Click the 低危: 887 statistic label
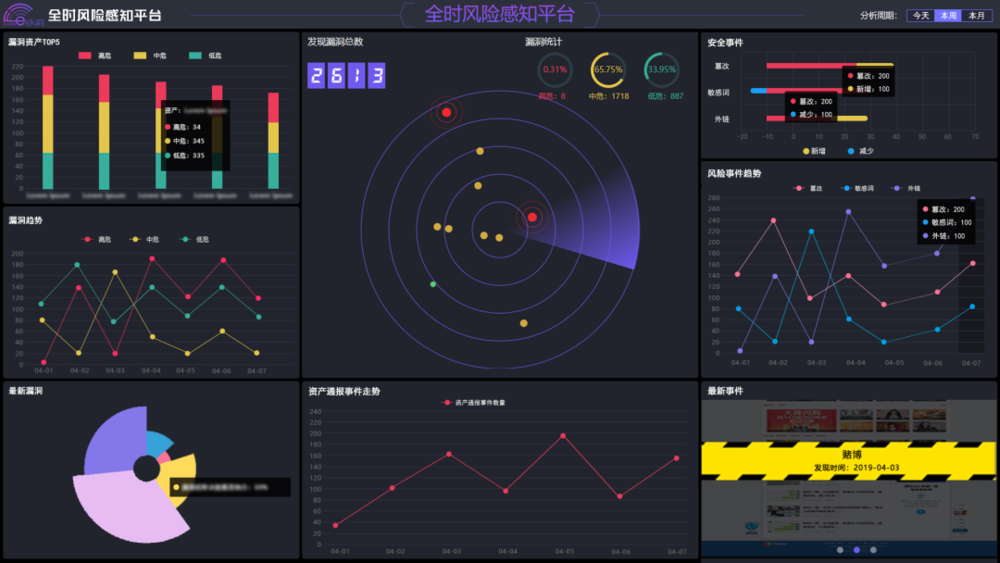1000x563 pixels. click(x=665, y=96)
